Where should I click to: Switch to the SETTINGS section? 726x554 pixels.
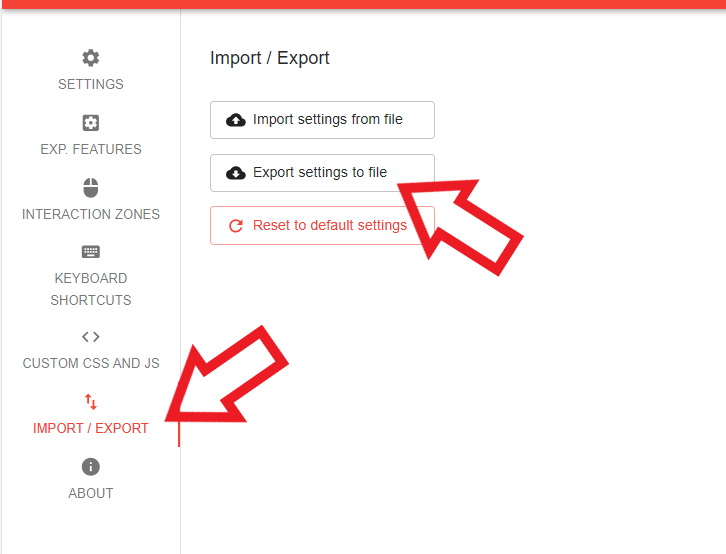click(x=91, y=84)
